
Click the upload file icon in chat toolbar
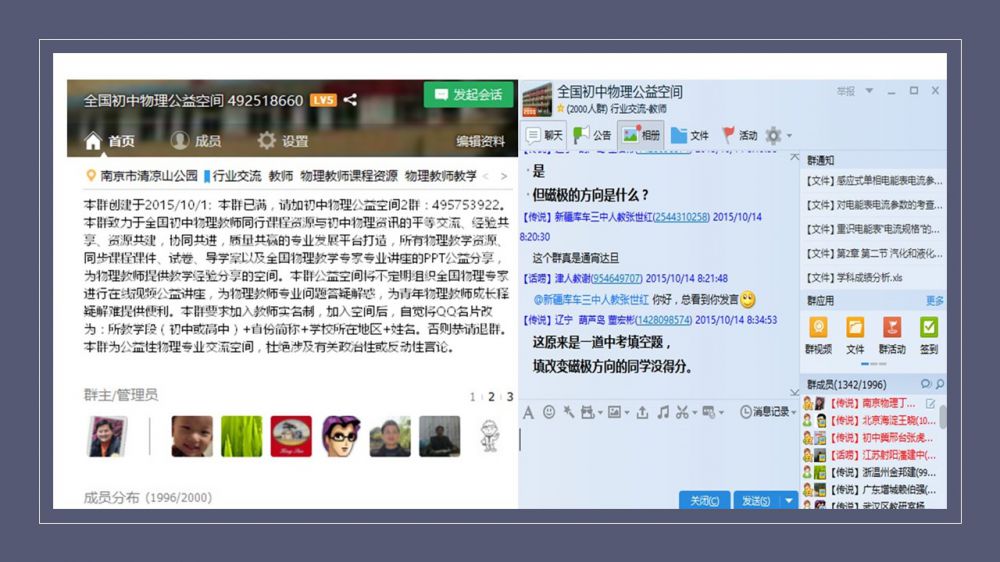point(641,412)
